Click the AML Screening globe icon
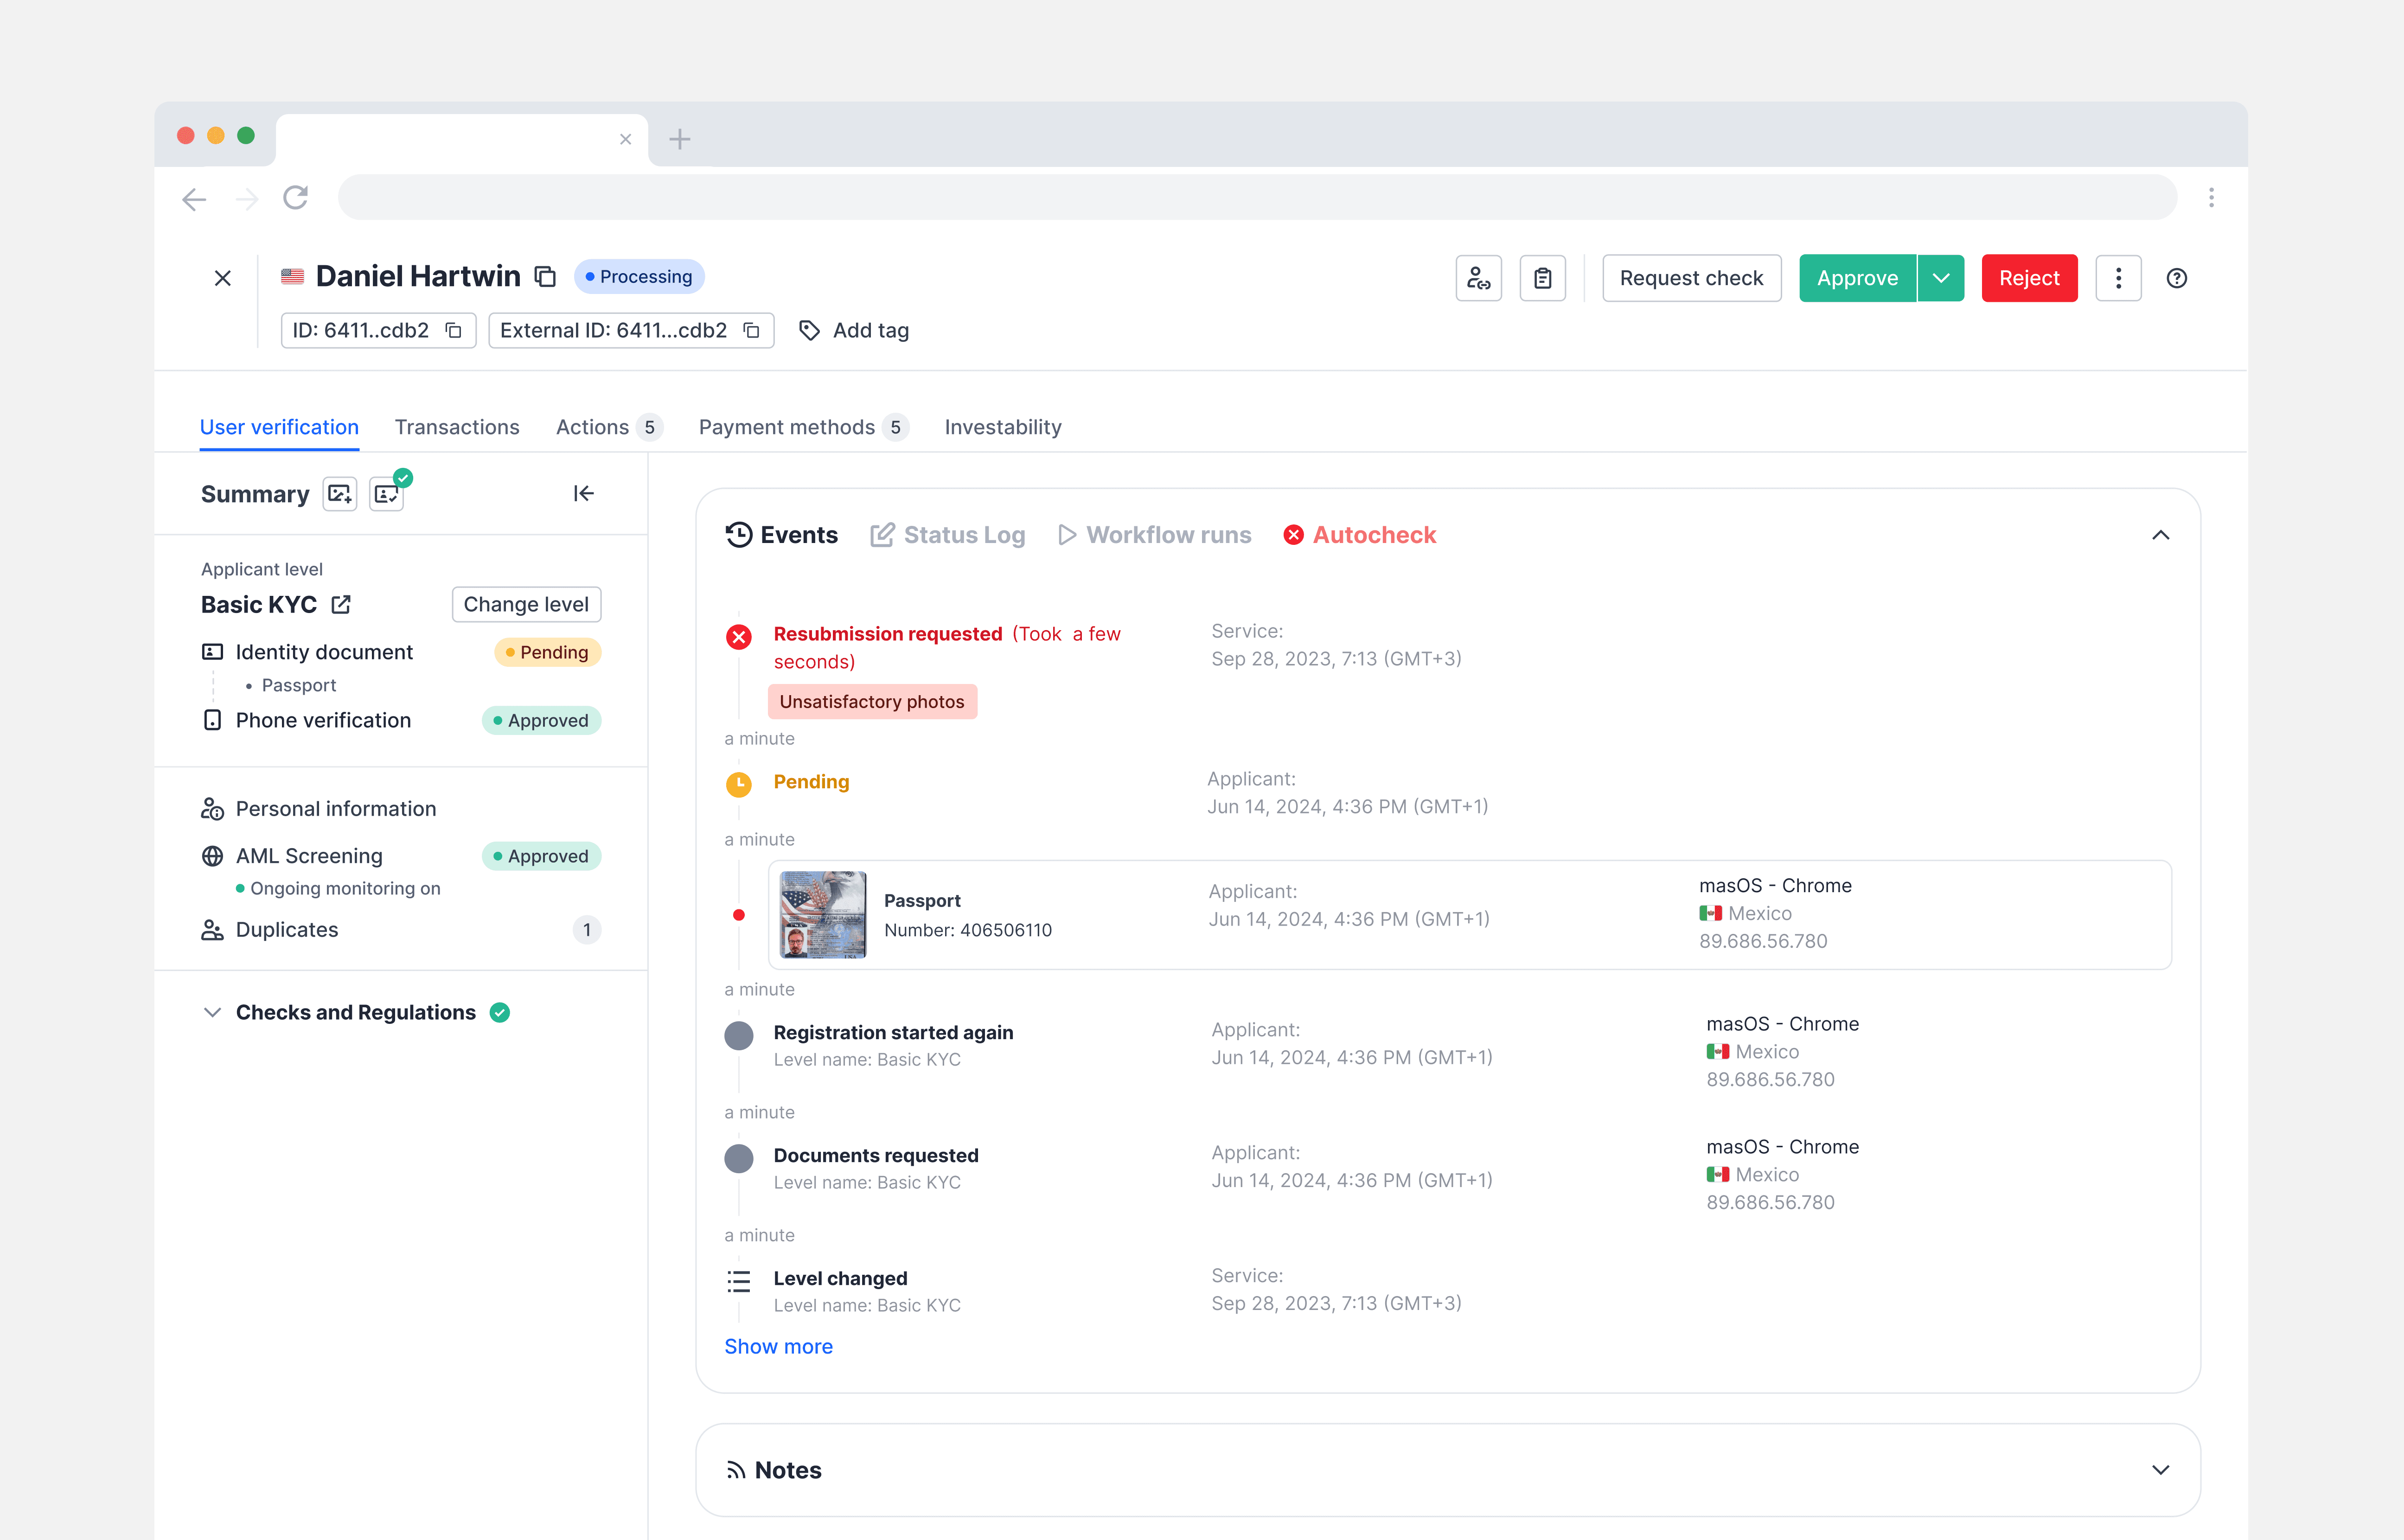2404x1540 pixels. [x=212, y=856]
